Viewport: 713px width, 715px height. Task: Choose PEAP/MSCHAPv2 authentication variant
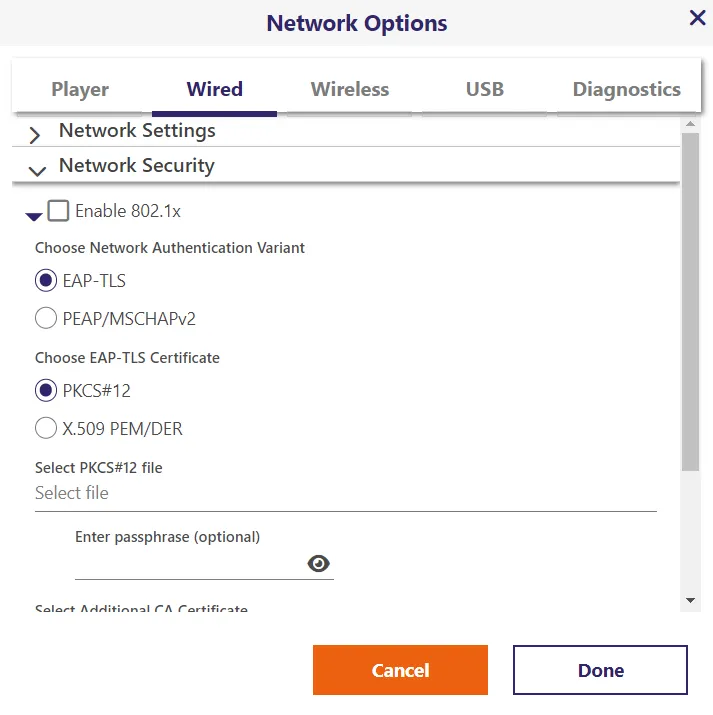click(x=46, y=318)
